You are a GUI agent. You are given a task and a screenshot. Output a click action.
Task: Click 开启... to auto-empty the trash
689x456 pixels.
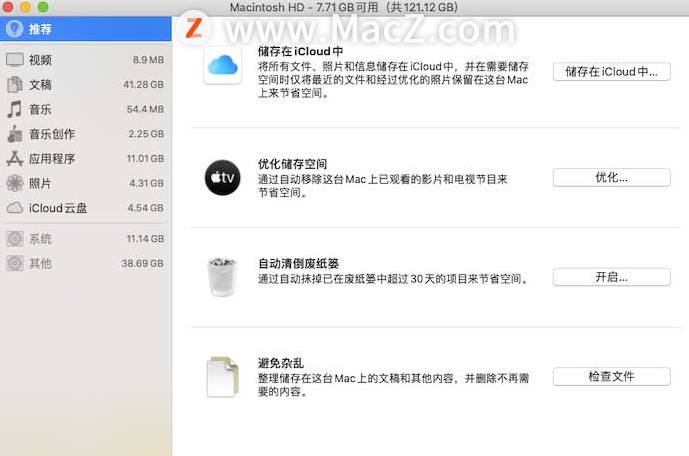pyautogui.click(x=612, y=277)
